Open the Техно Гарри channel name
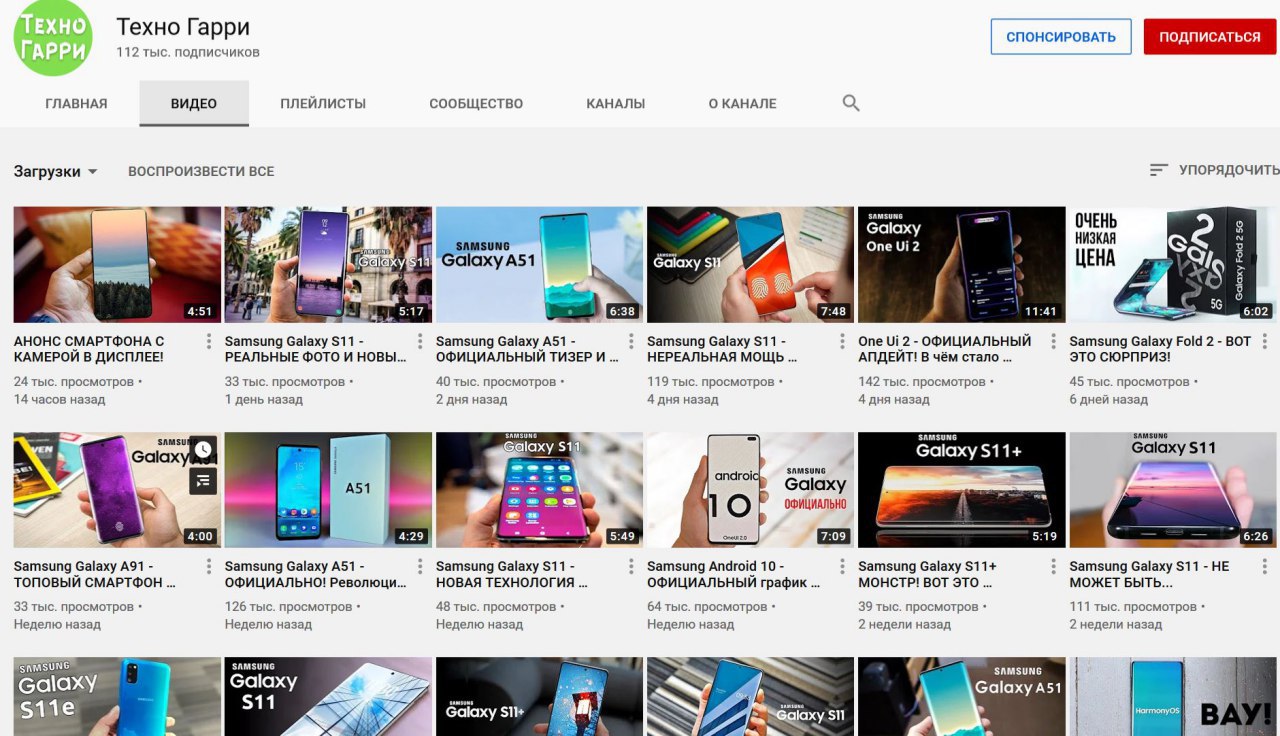1280x736 pixels. tap(183, 27)
